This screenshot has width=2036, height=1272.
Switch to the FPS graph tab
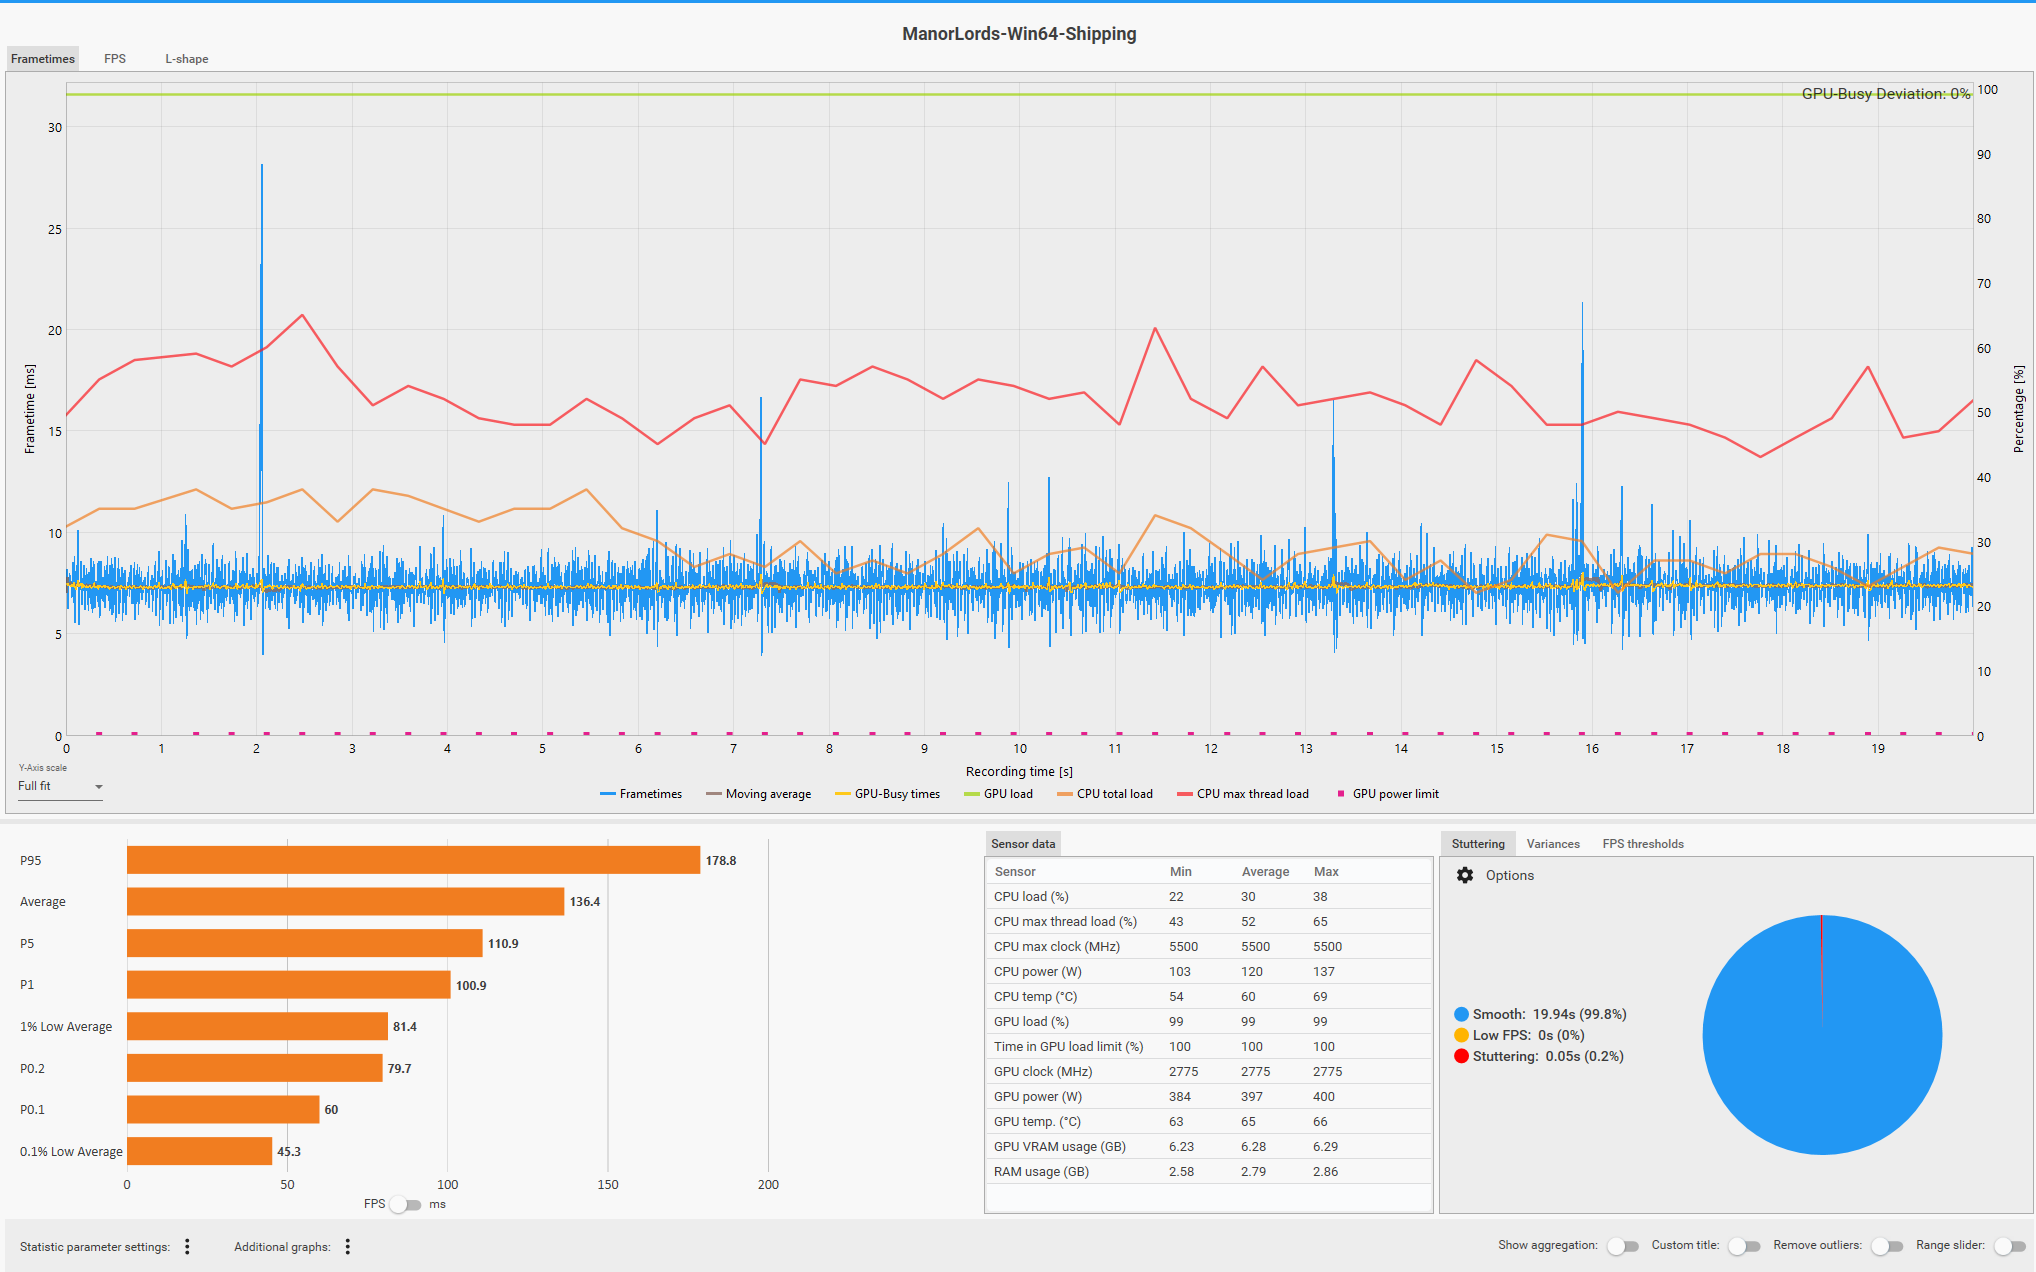coord(115,59)
